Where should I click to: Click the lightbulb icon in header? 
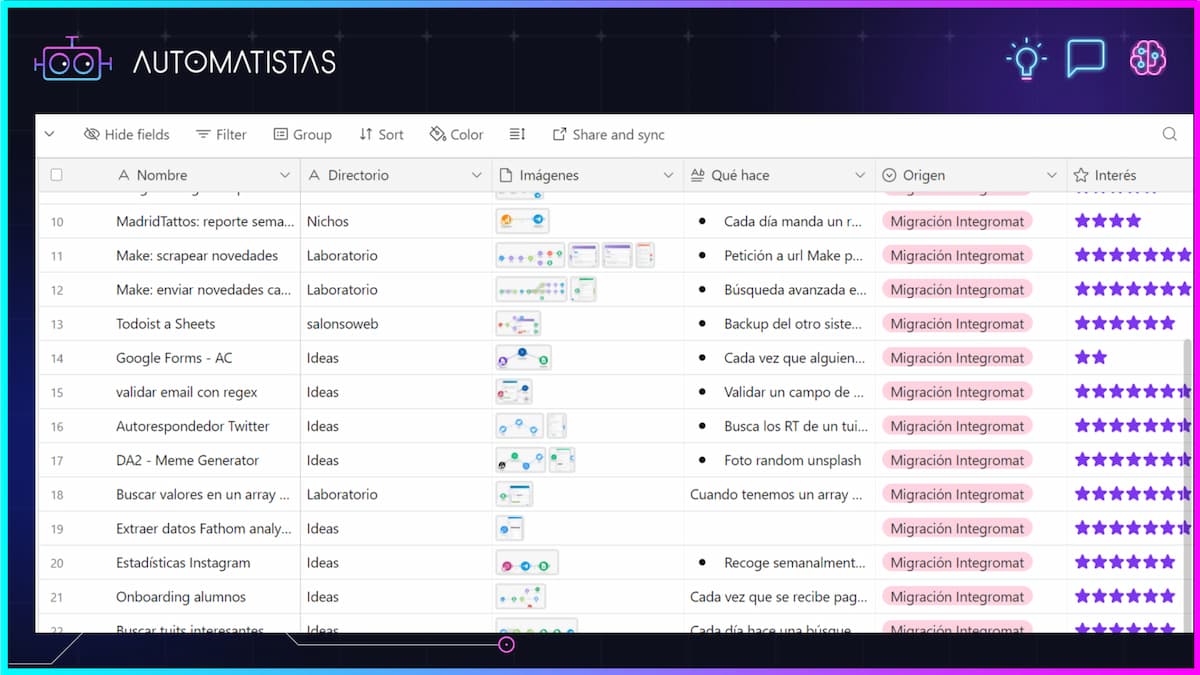[x=1025, y=60]
